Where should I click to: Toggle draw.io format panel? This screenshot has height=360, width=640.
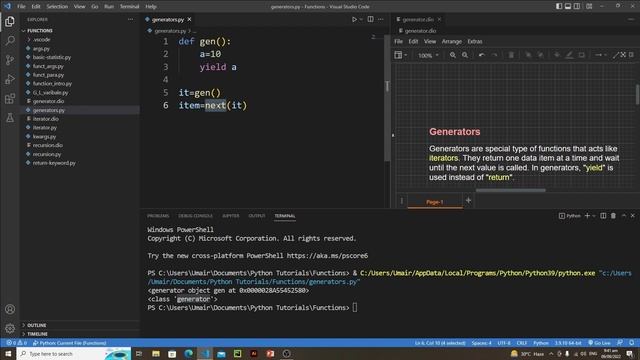pyautogui.click(x=631, y=55)
